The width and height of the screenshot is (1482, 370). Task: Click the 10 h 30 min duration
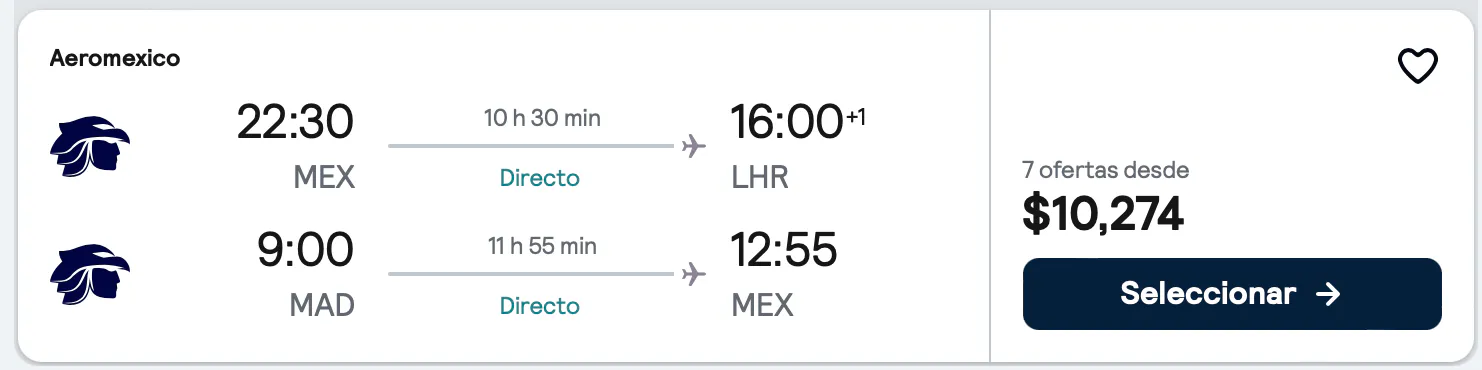(x=543, y=118)
